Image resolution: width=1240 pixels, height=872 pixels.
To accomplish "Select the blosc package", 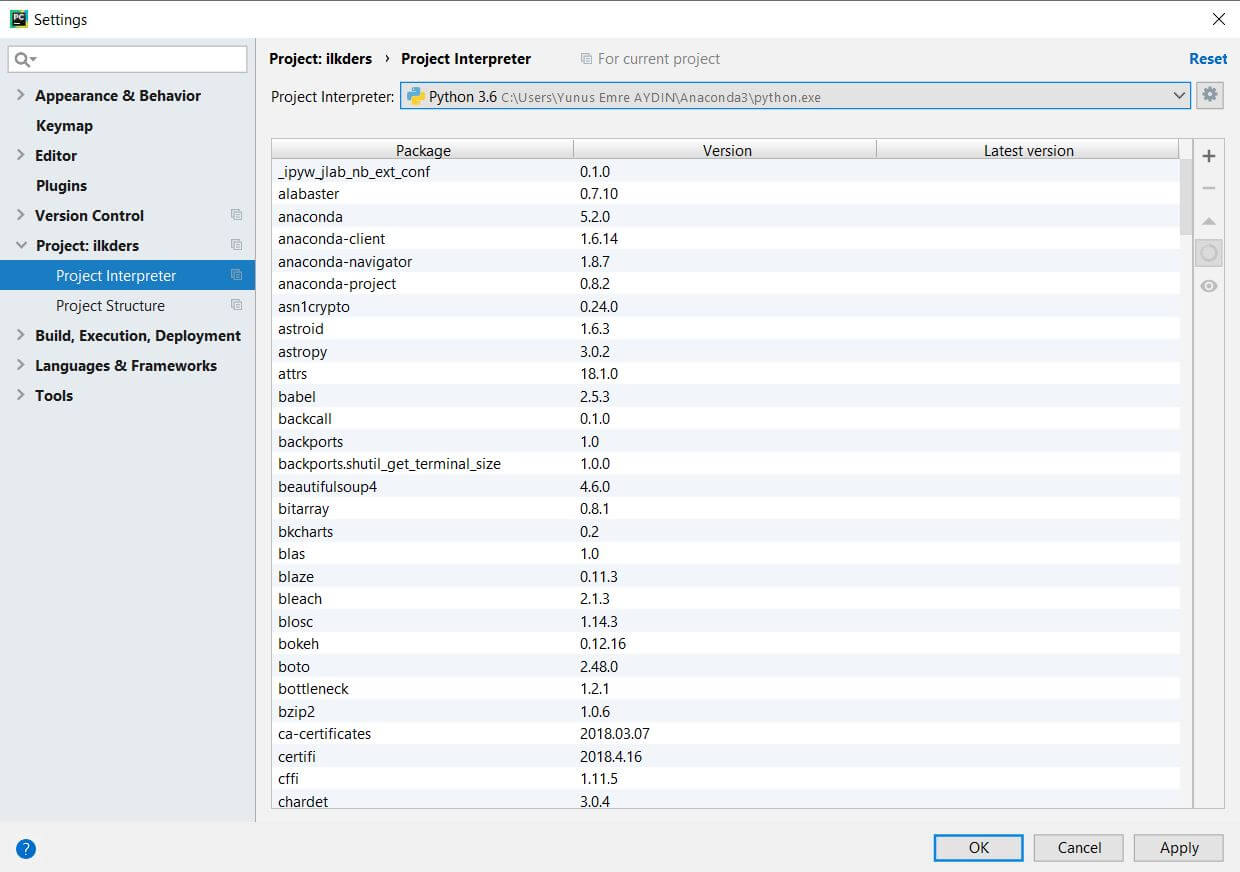I will [726, 622].
